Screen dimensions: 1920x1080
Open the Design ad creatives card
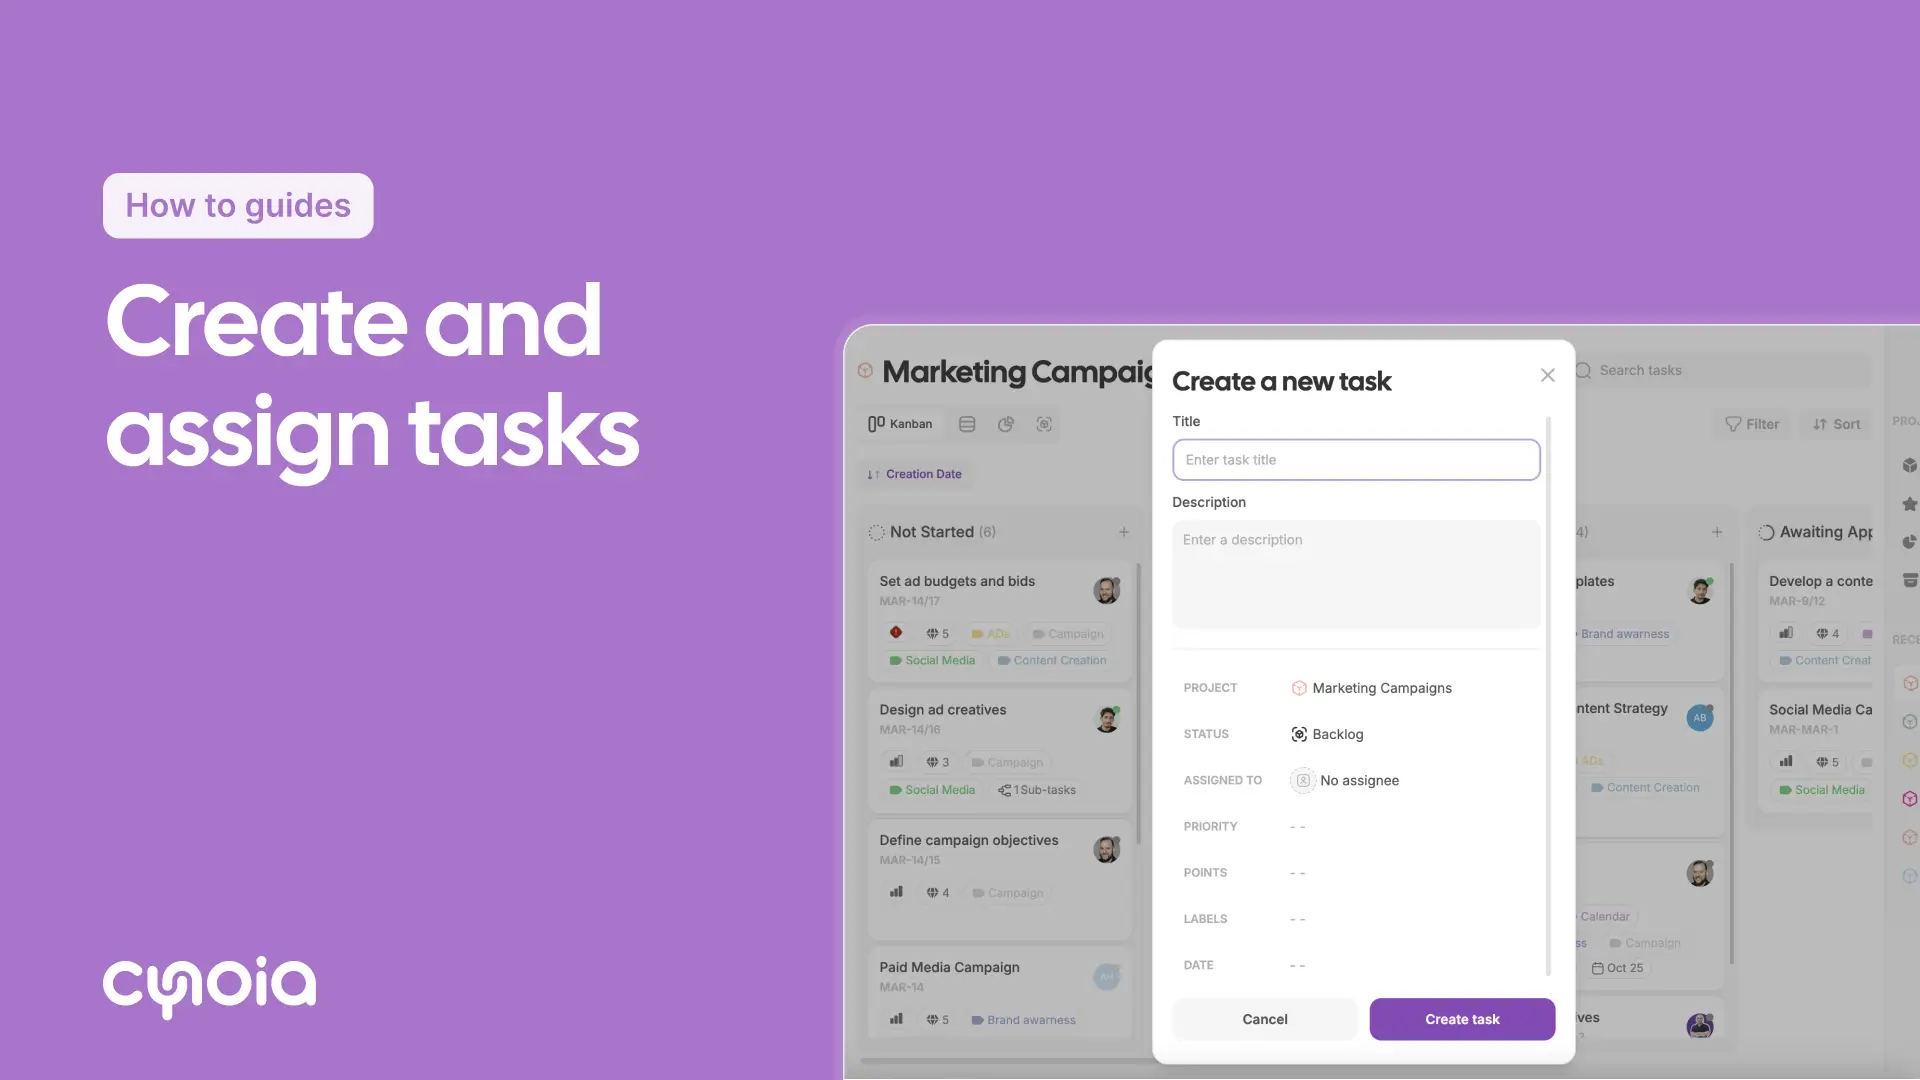[x=999, y=750]
